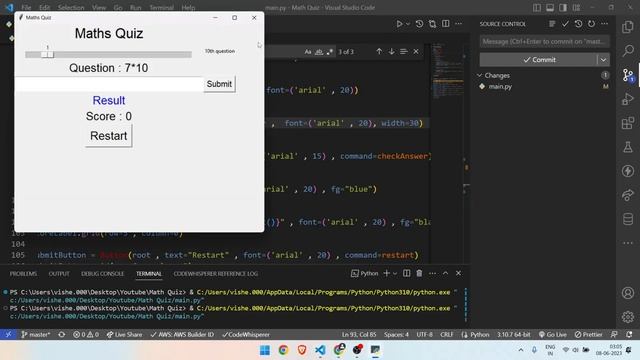The width and height of the screenshot is (640, 360).
Task: Open the Terminal menu
Action: click(161, 7)
